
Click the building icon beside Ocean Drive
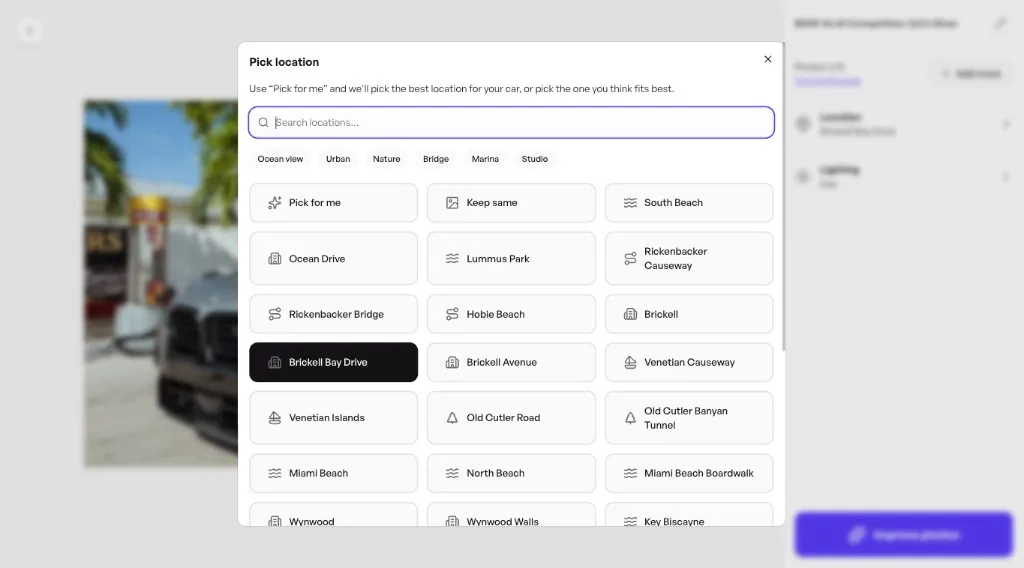tap(275, 259)
